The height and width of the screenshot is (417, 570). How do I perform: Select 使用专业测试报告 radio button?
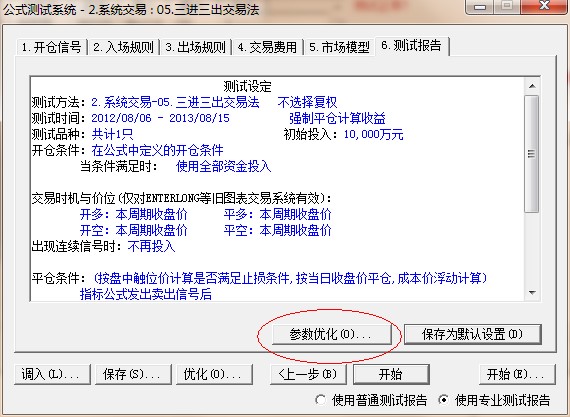click(x=494, y=400)
